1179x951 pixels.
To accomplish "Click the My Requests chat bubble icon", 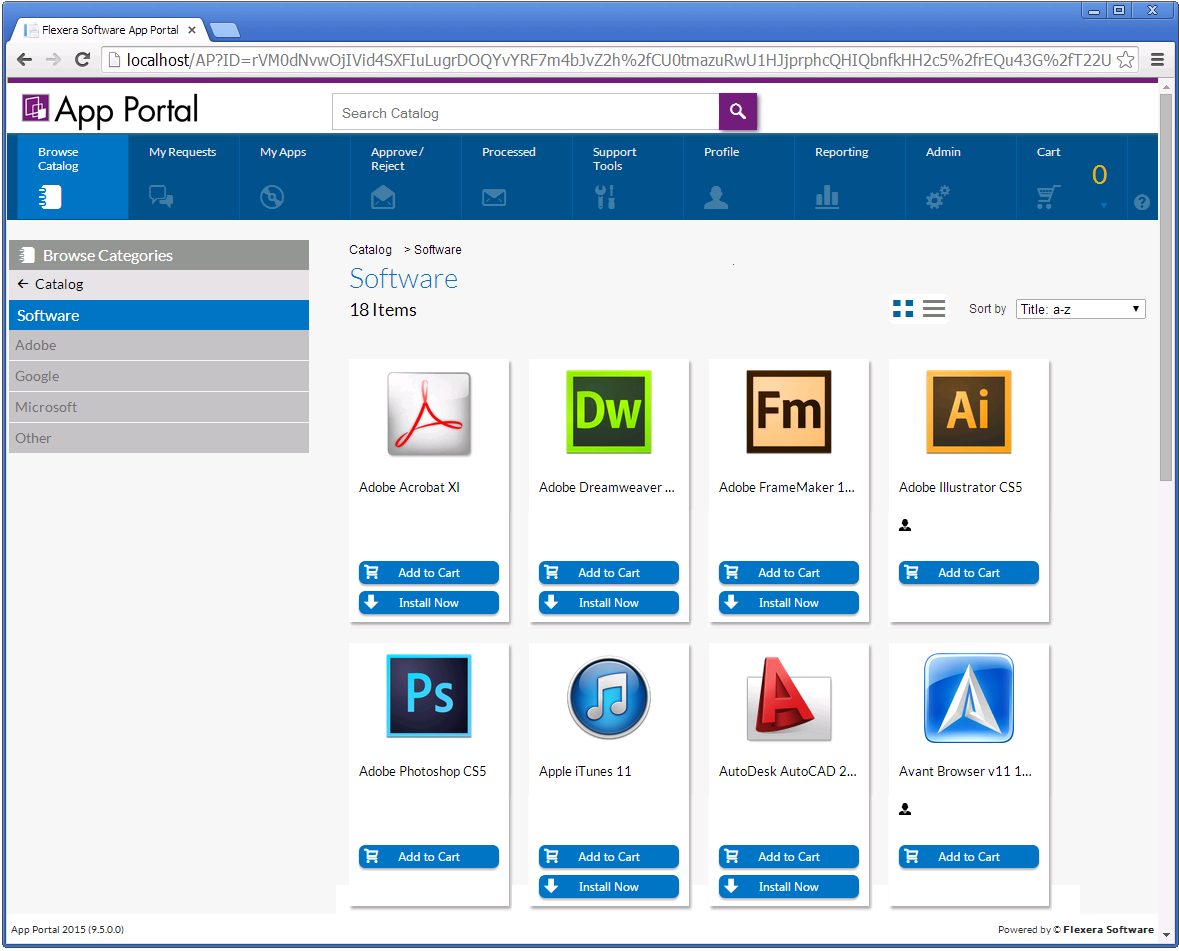I will (x=160, y=197).
